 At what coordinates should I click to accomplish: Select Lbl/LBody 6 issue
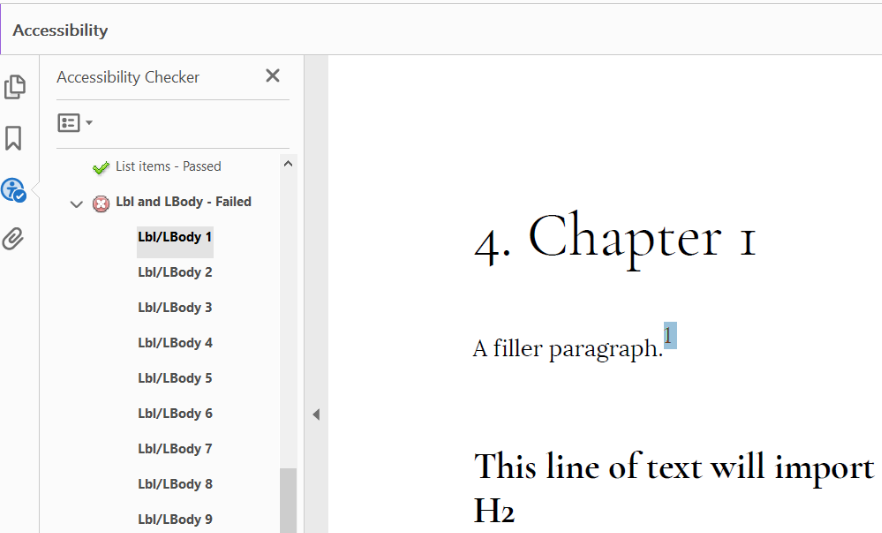pos(175,414)
